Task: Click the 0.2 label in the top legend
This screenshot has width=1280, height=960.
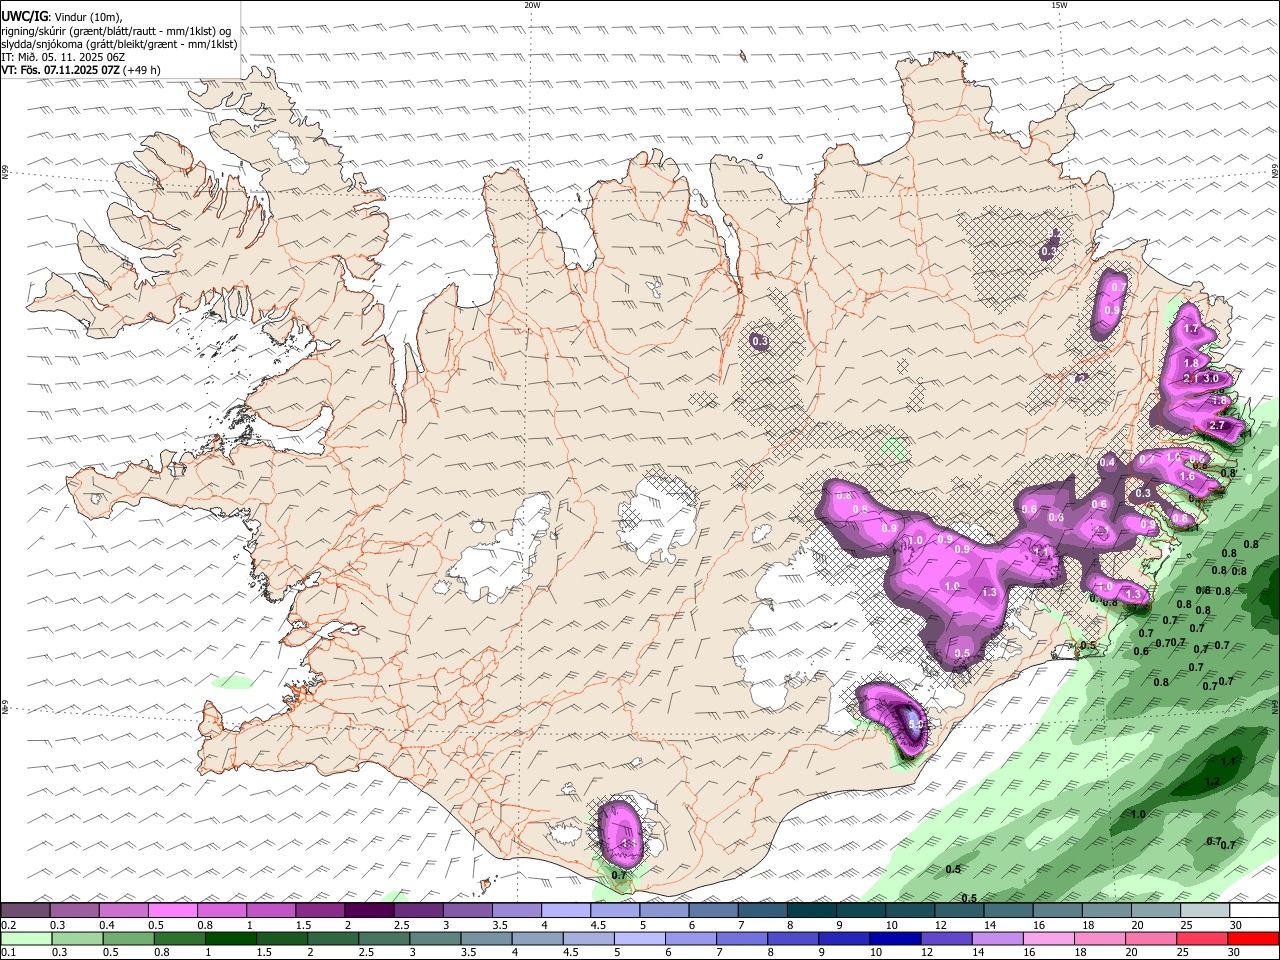Action: 8,924
